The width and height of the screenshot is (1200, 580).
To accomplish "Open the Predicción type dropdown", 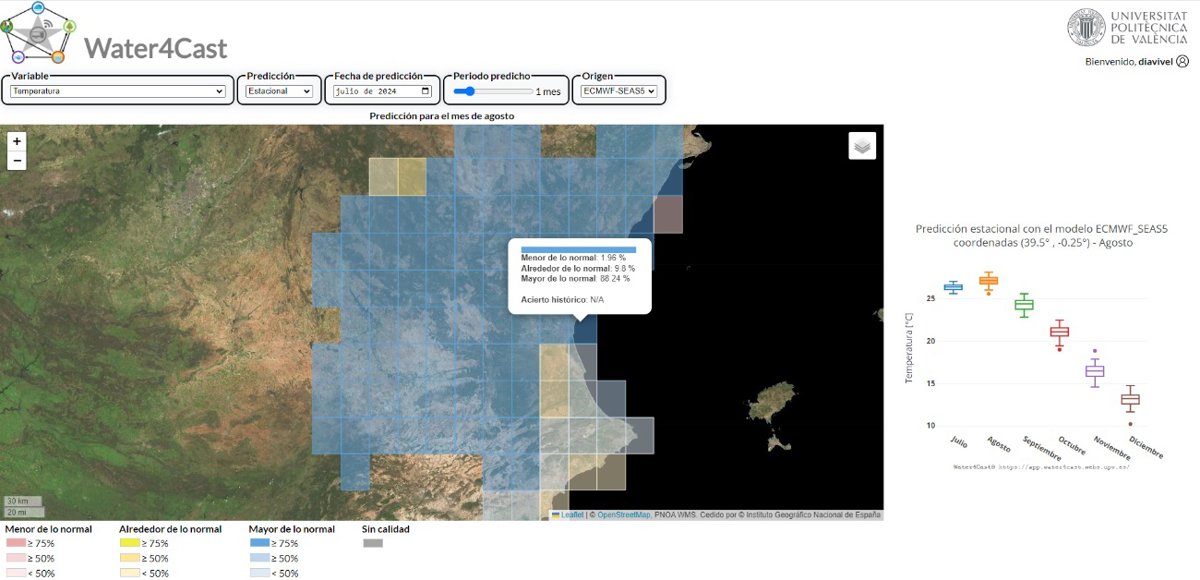I will 280,91.
